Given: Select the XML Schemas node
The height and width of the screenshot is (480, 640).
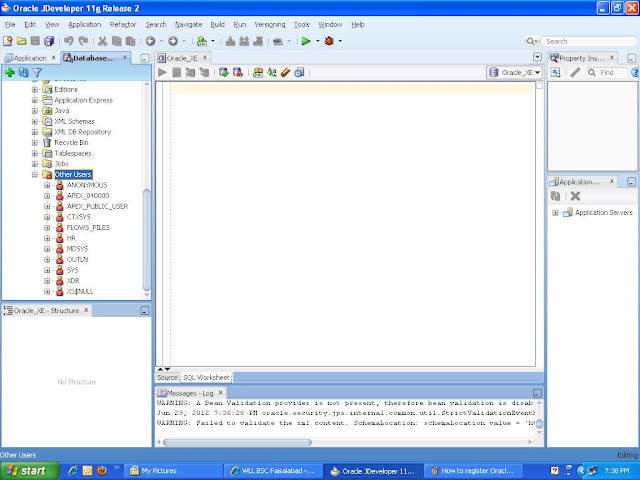Looking at the screenshot, I should (x=74, y=122).
